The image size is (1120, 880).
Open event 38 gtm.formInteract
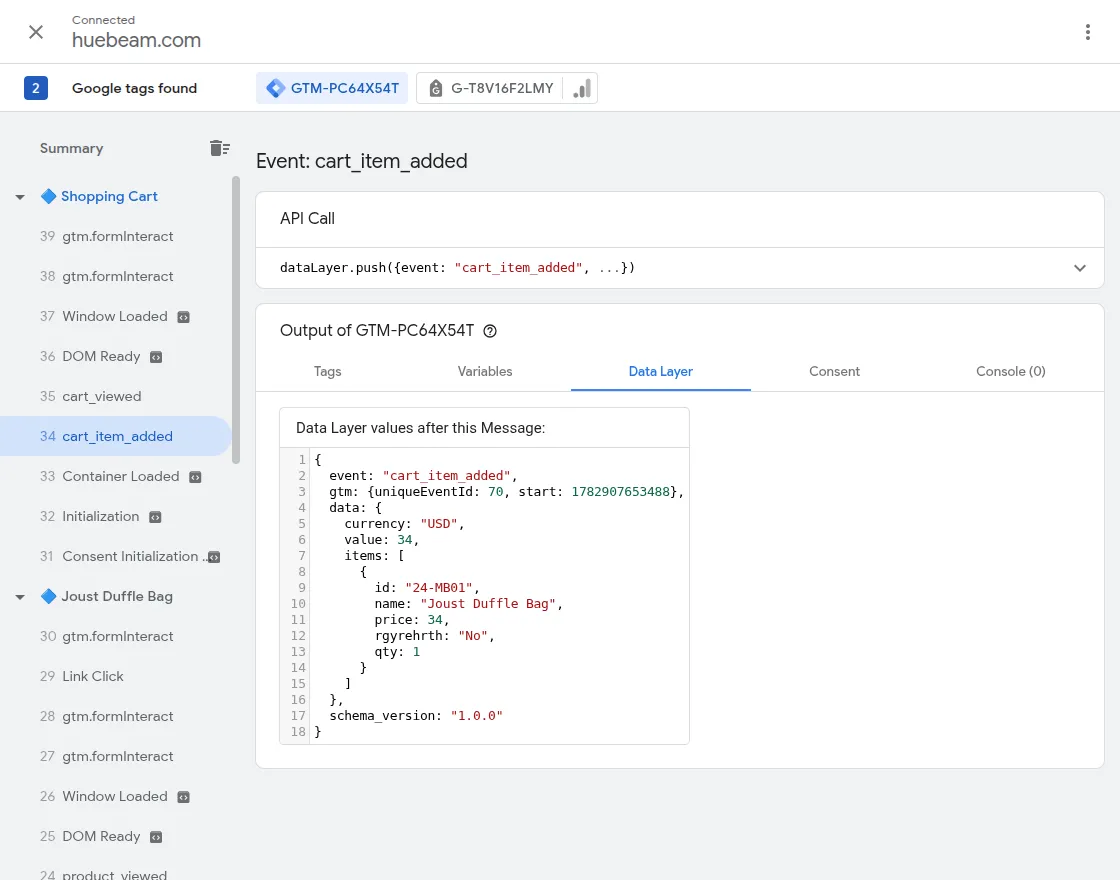pos(116,276)
